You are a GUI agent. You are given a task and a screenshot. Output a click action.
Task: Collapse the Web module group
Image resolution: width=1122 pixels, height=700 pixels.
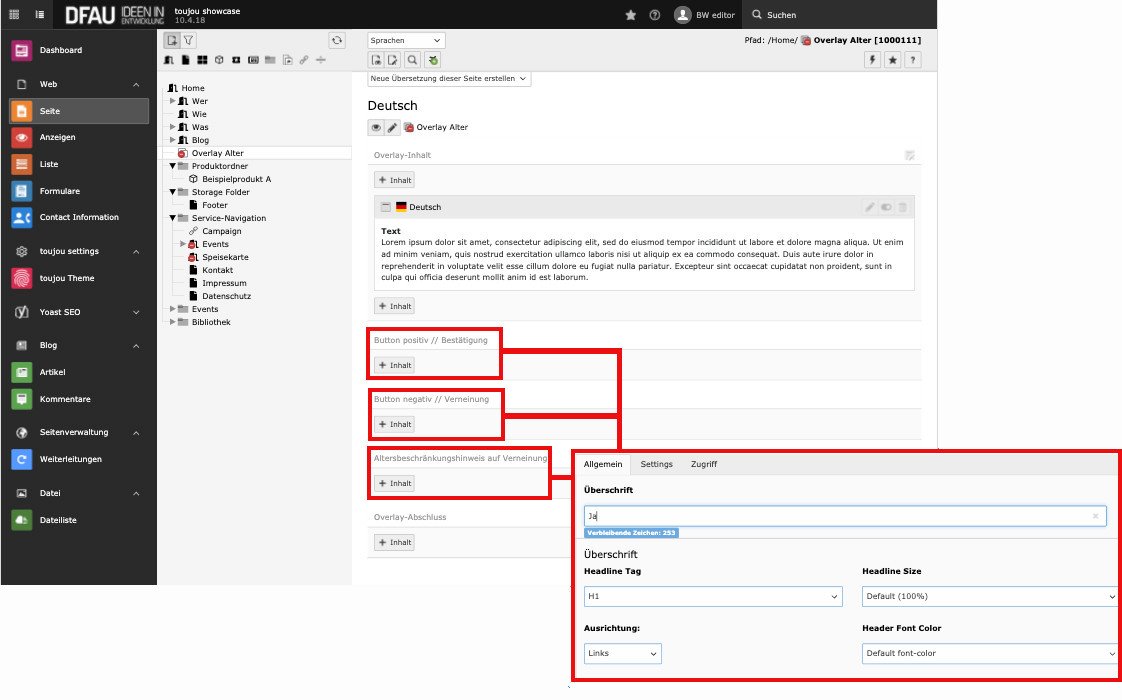coord(136,85)
